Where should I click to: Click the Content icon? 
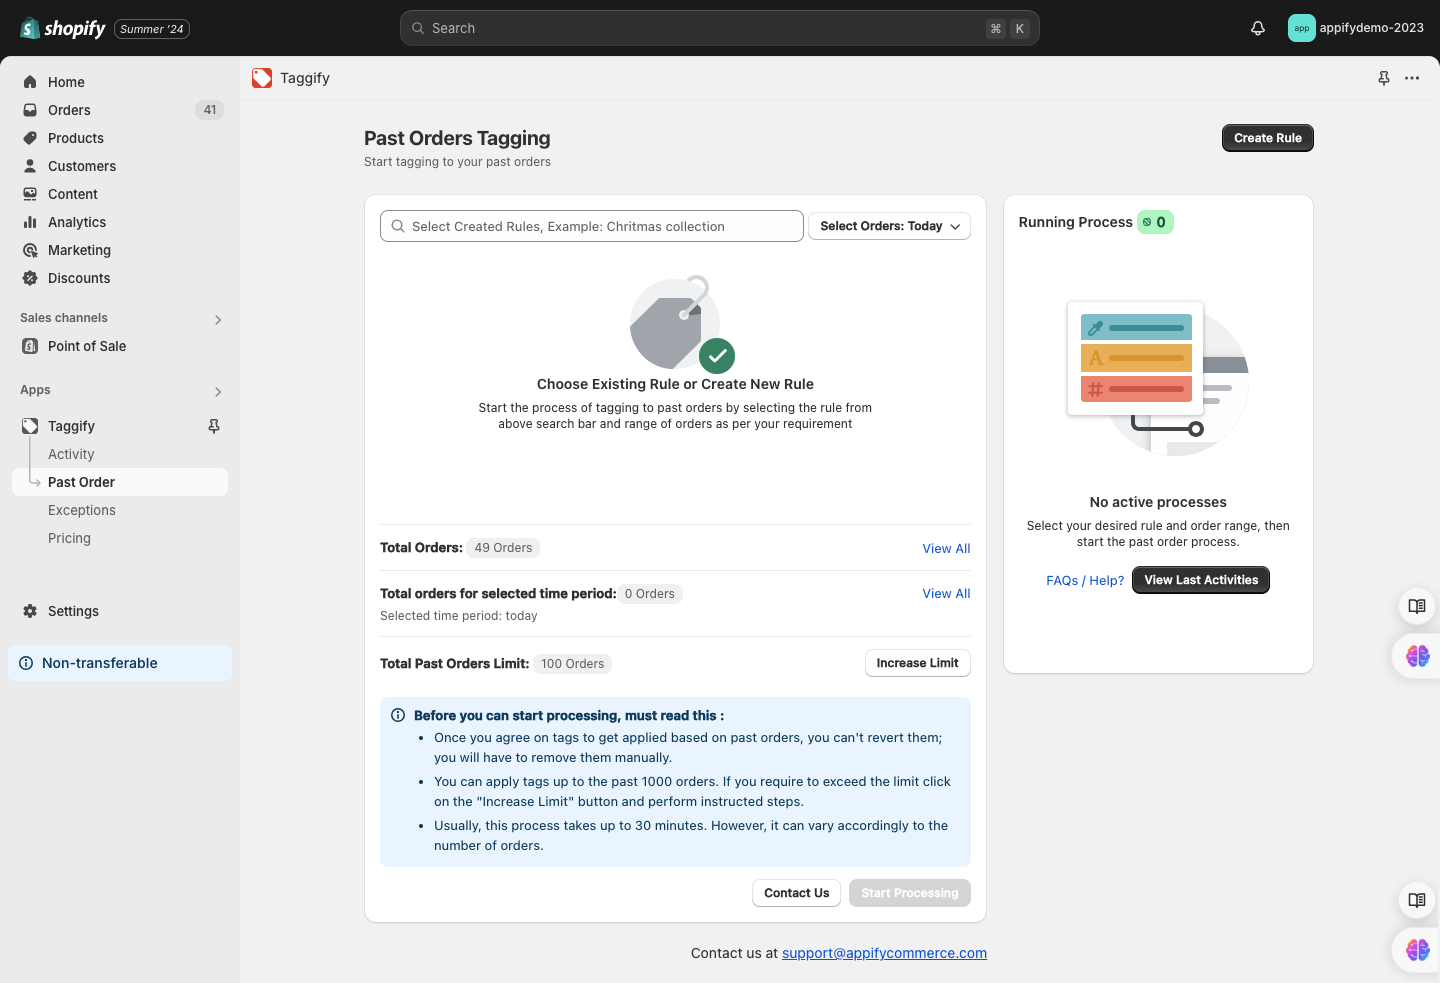click(x=30, y=194)
